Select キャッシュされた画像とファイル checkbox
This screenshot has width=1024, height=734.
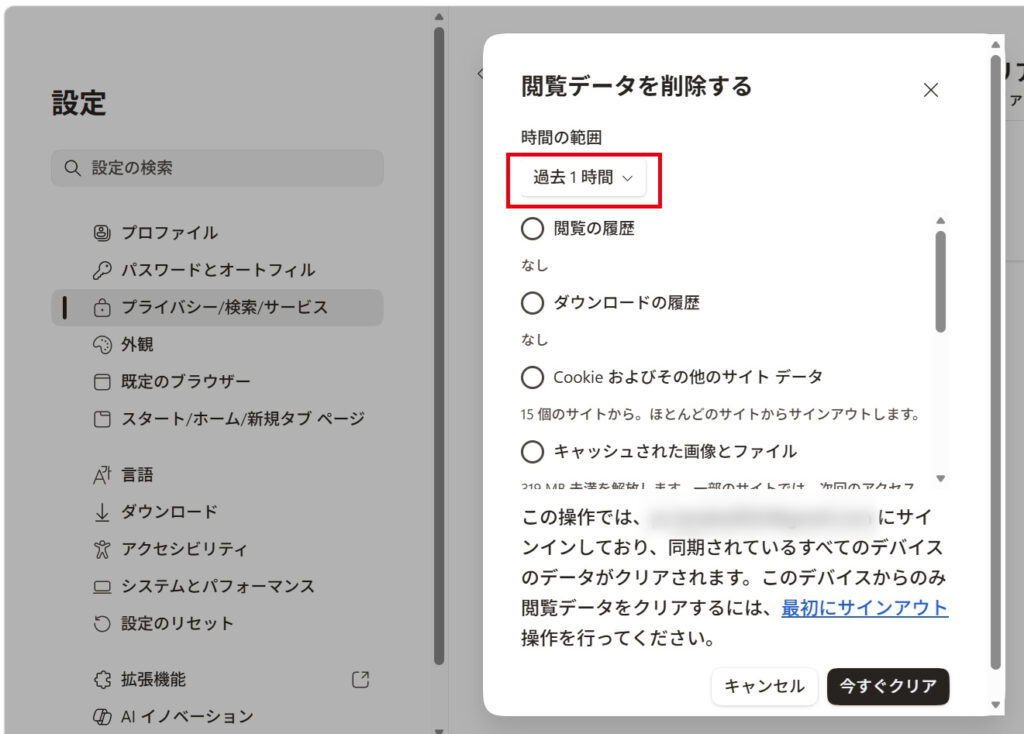(x=533, y=452)
